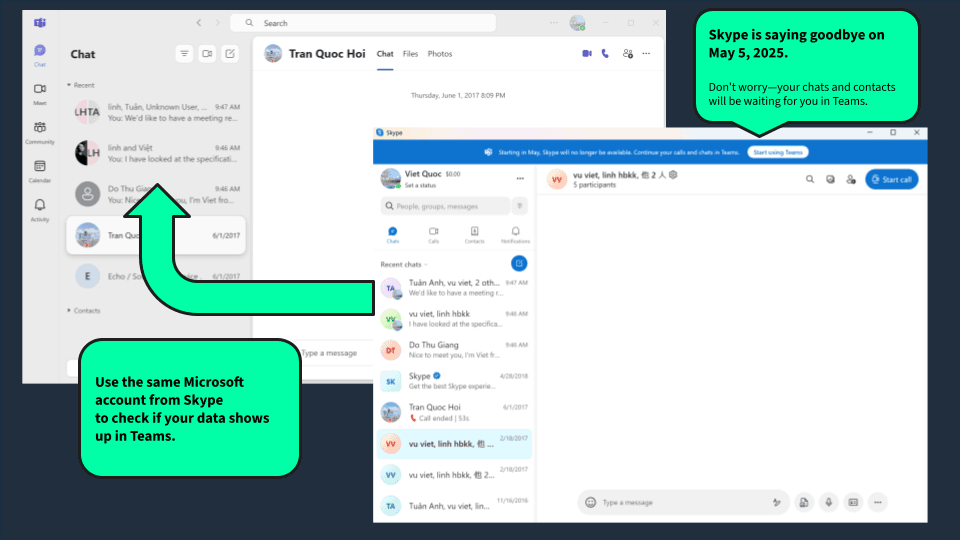Open the Skype dial pad icon
Screen dimensions: 960x540
tap(520, 206)
